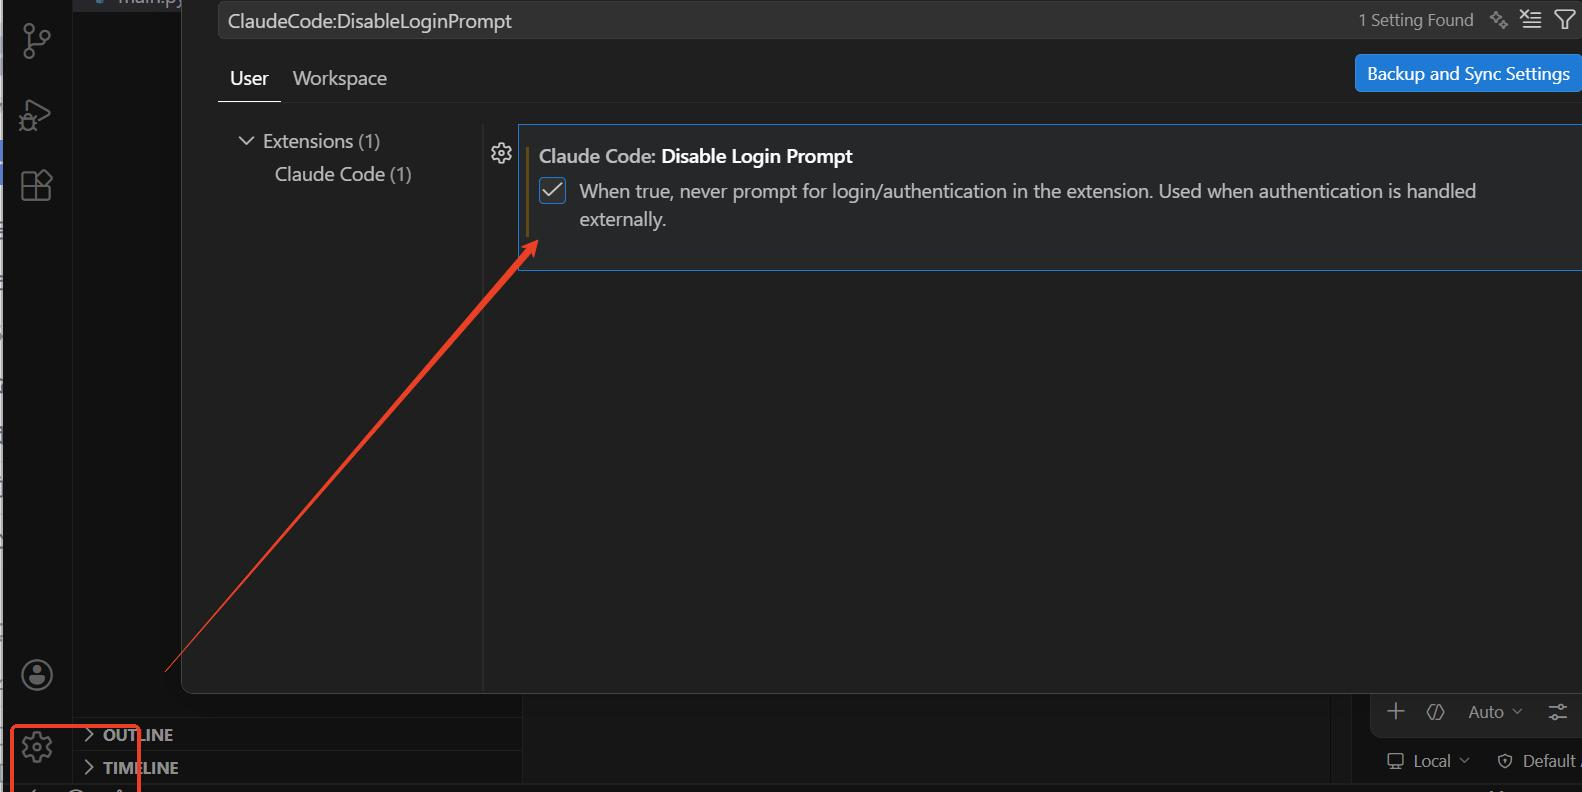The width and height of the screenshot is (1582, 792).
Task: Open the Default dropdown with shield icon
Action: tap(1537, 761)
